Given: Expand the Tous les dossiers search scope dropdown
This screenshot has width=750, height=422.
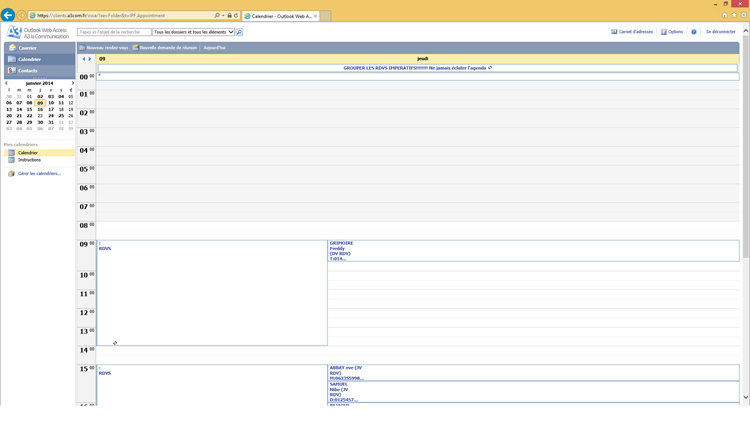Looking at the screenshot, I should tap(193, 32).
